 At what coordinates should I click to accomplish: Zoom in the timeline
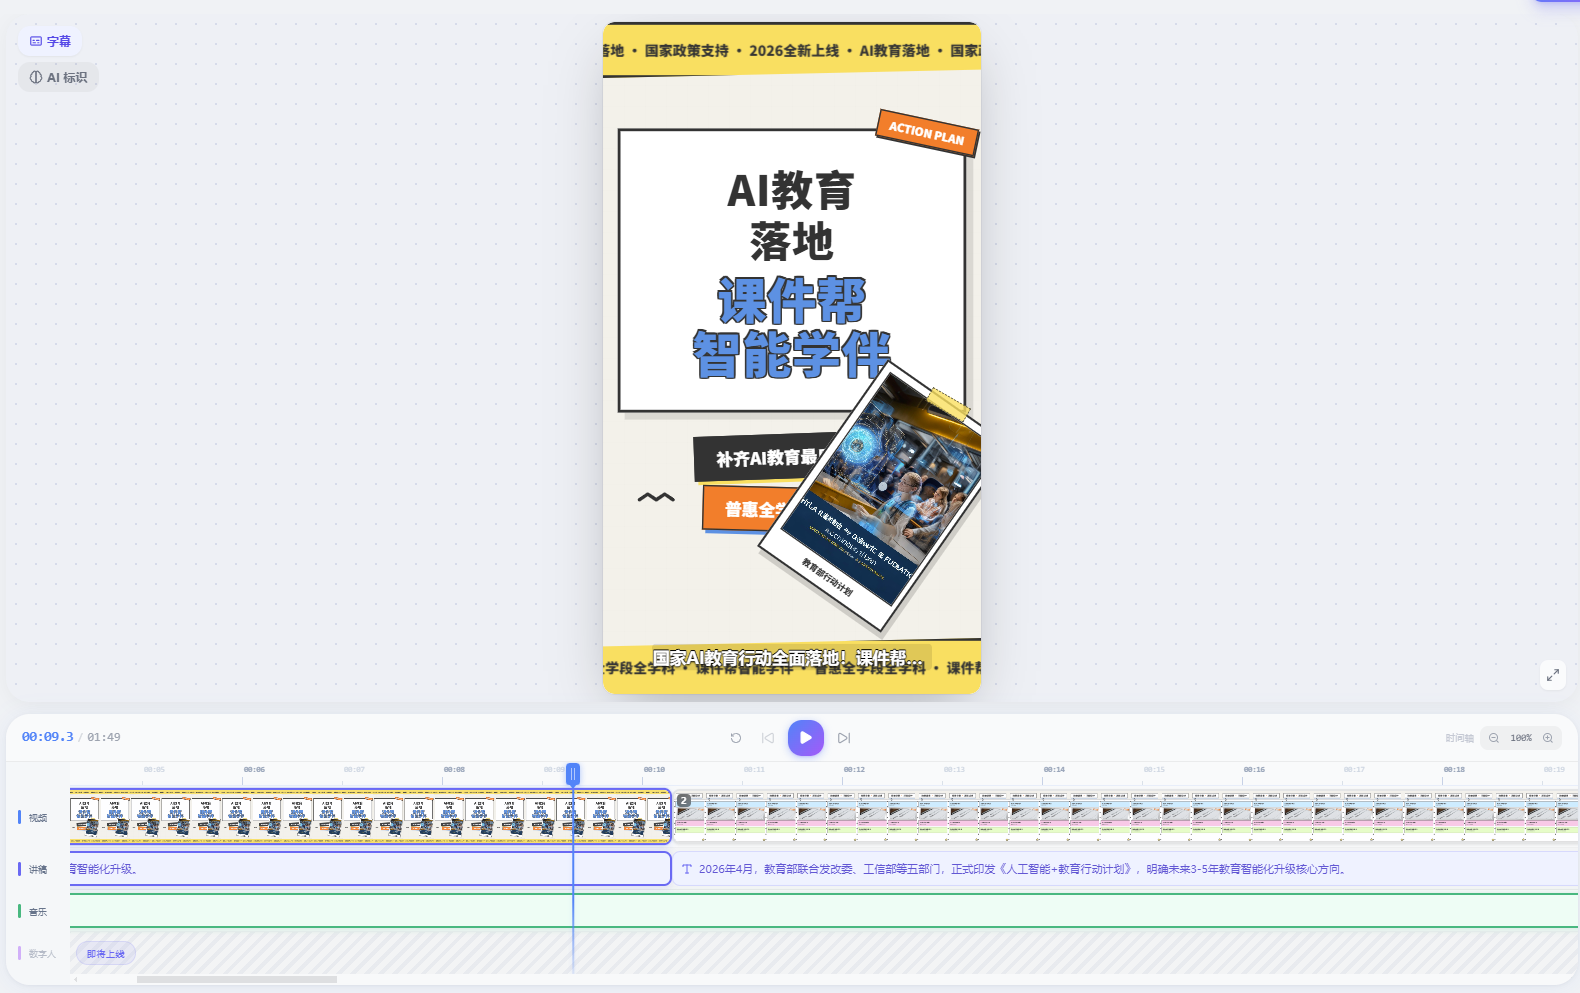click(1548, 738)
